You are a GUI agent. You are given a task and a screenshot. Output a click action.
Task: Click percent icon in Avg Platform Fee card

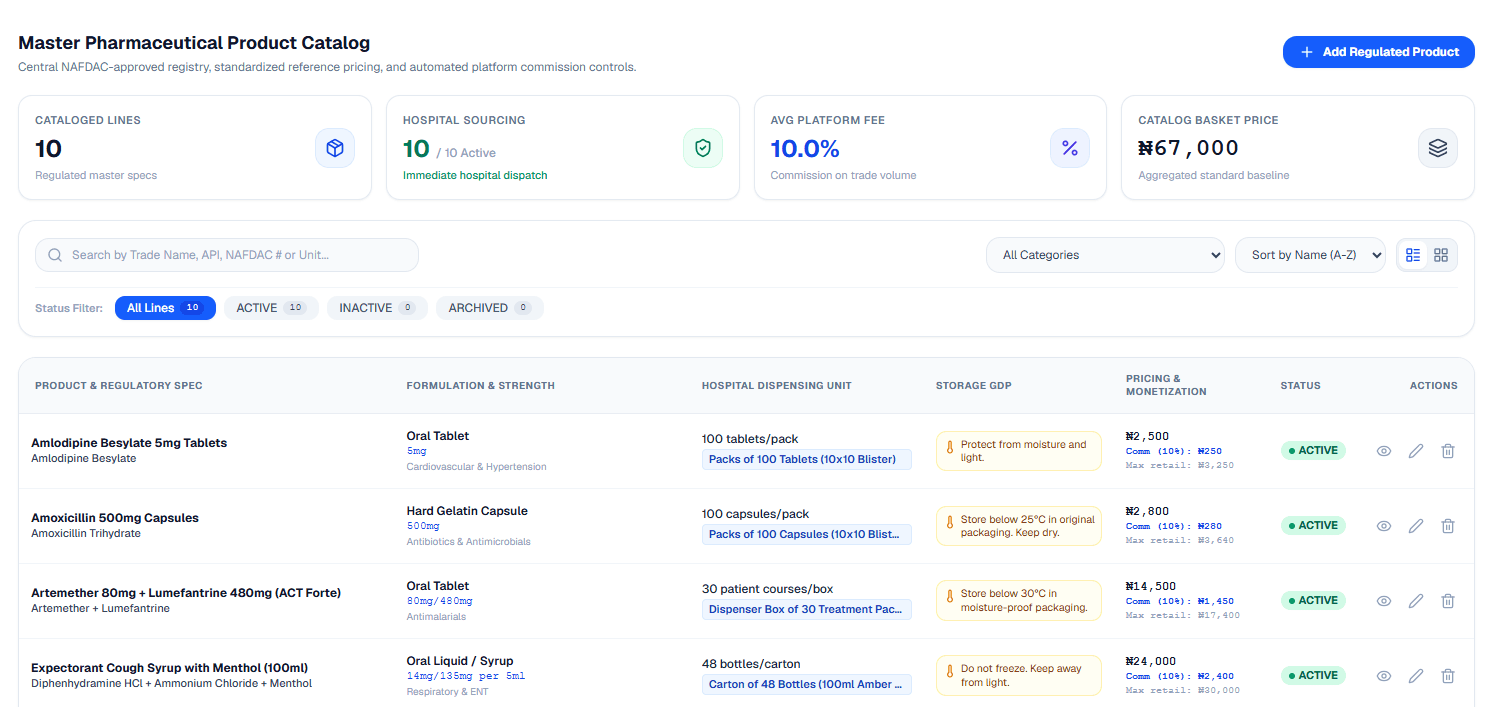click(x=1070, y=148)
